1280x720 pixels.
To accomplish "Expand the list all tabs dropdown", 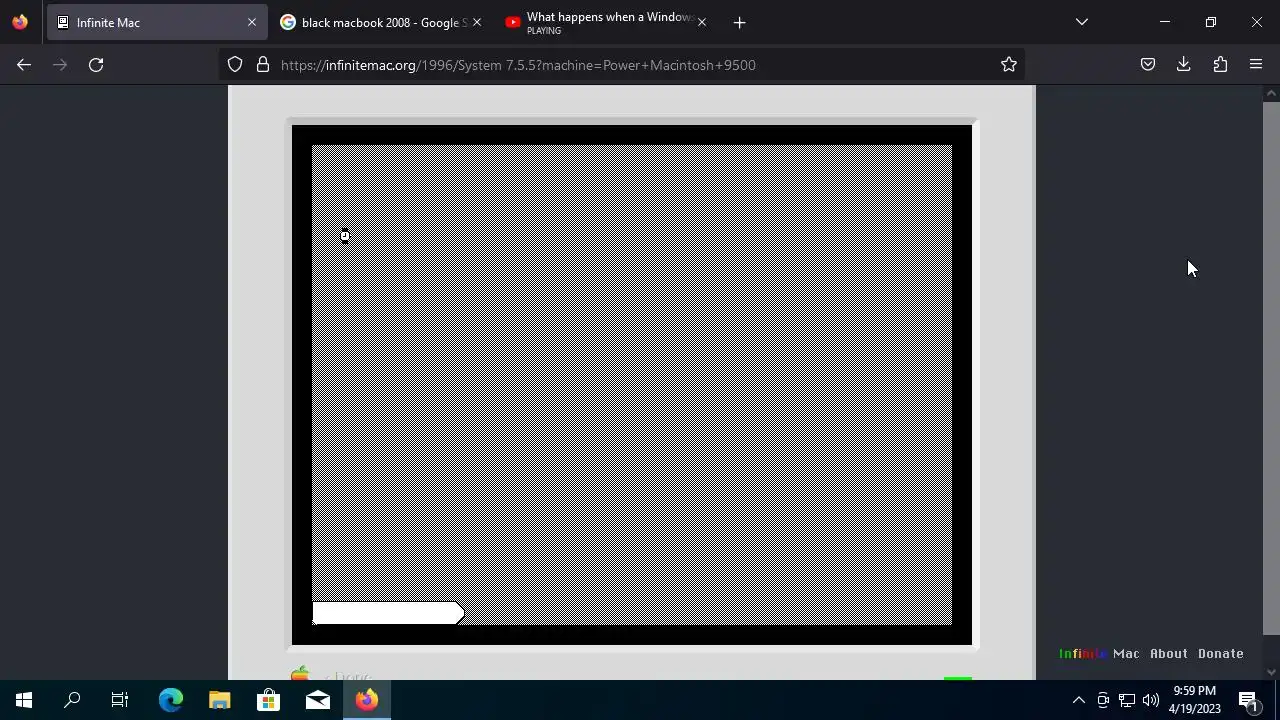I will click(x=1082, y=22).
